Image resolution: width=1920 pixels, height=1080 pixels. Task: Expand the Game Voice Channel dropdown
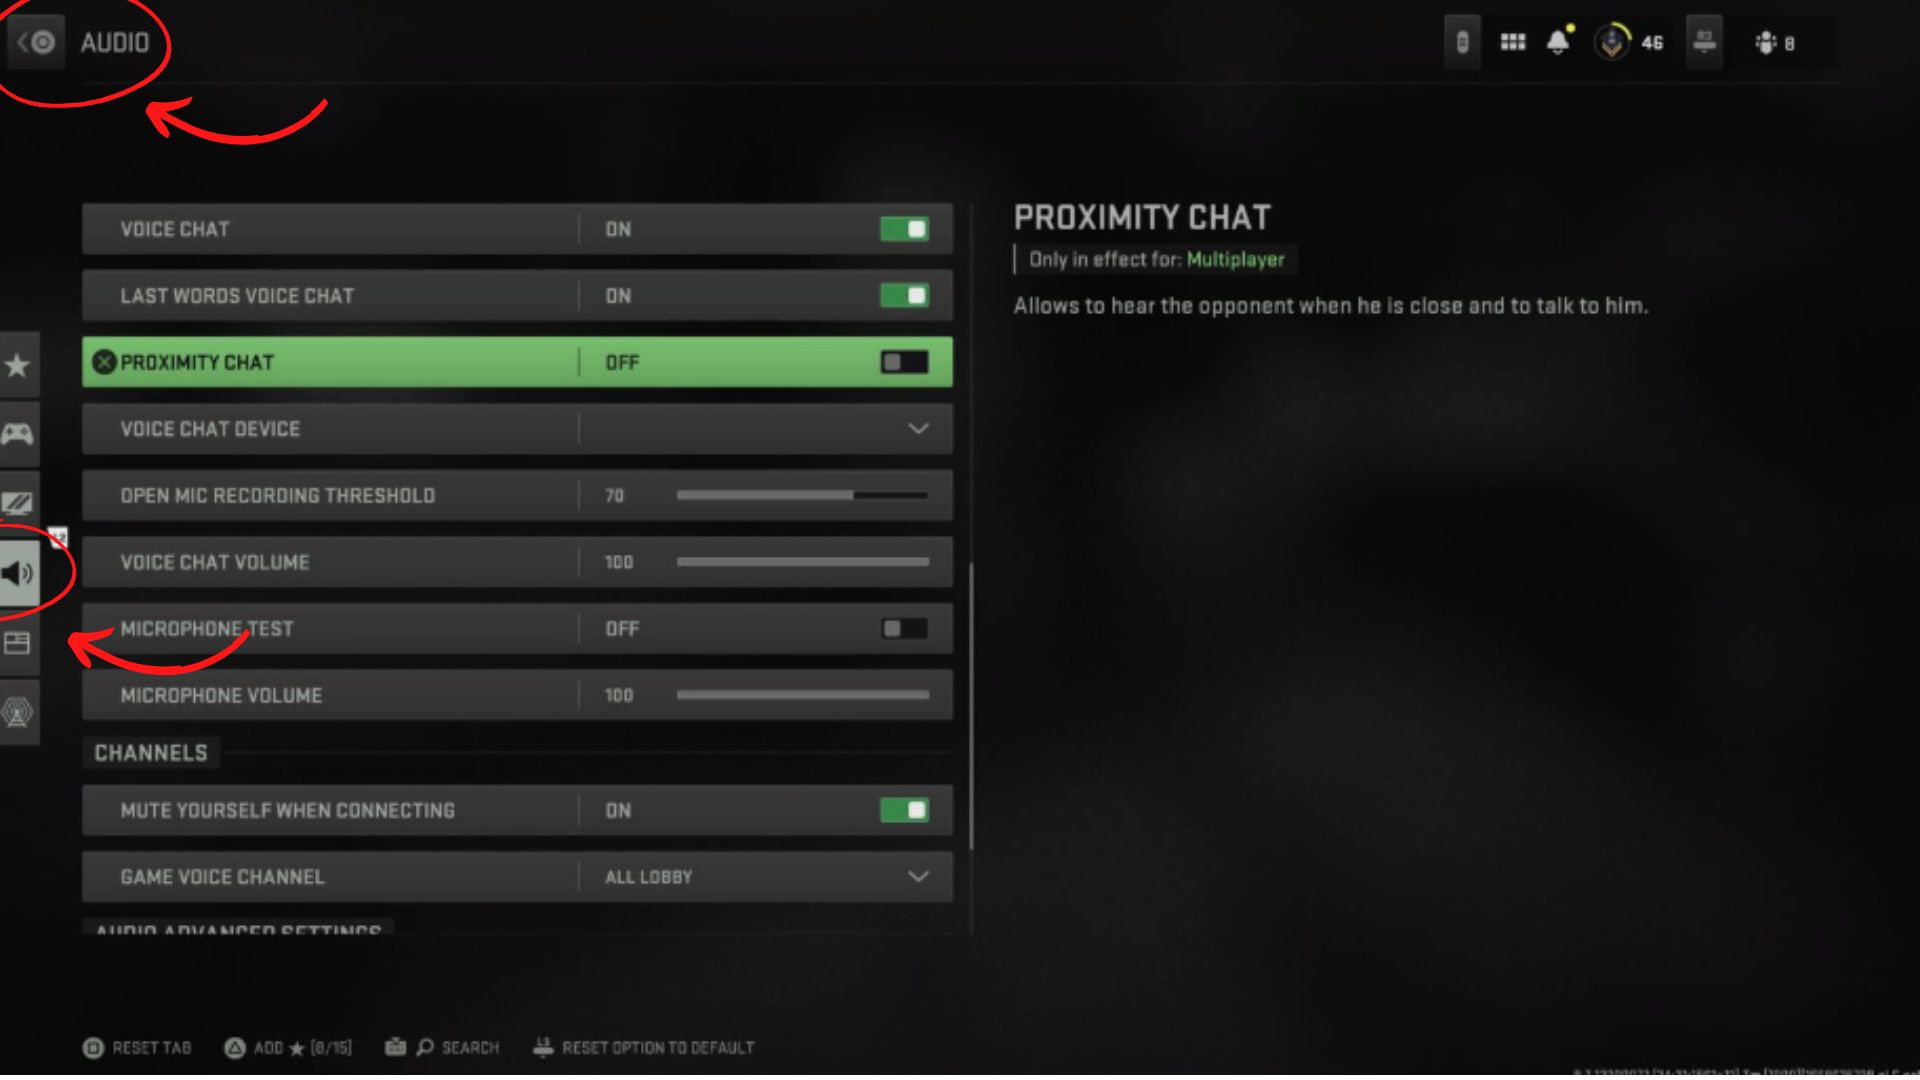919,877
